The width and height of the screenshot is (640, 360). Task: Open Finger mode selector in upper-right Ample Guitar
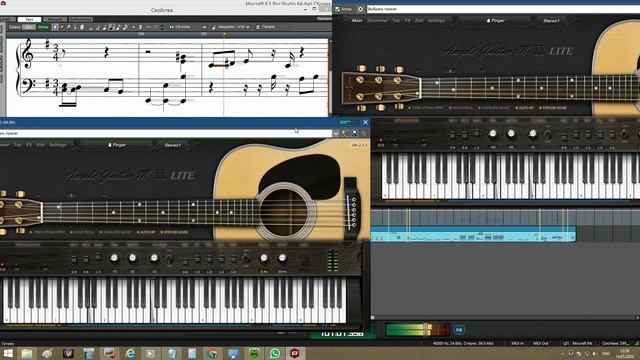coord(496,20)
